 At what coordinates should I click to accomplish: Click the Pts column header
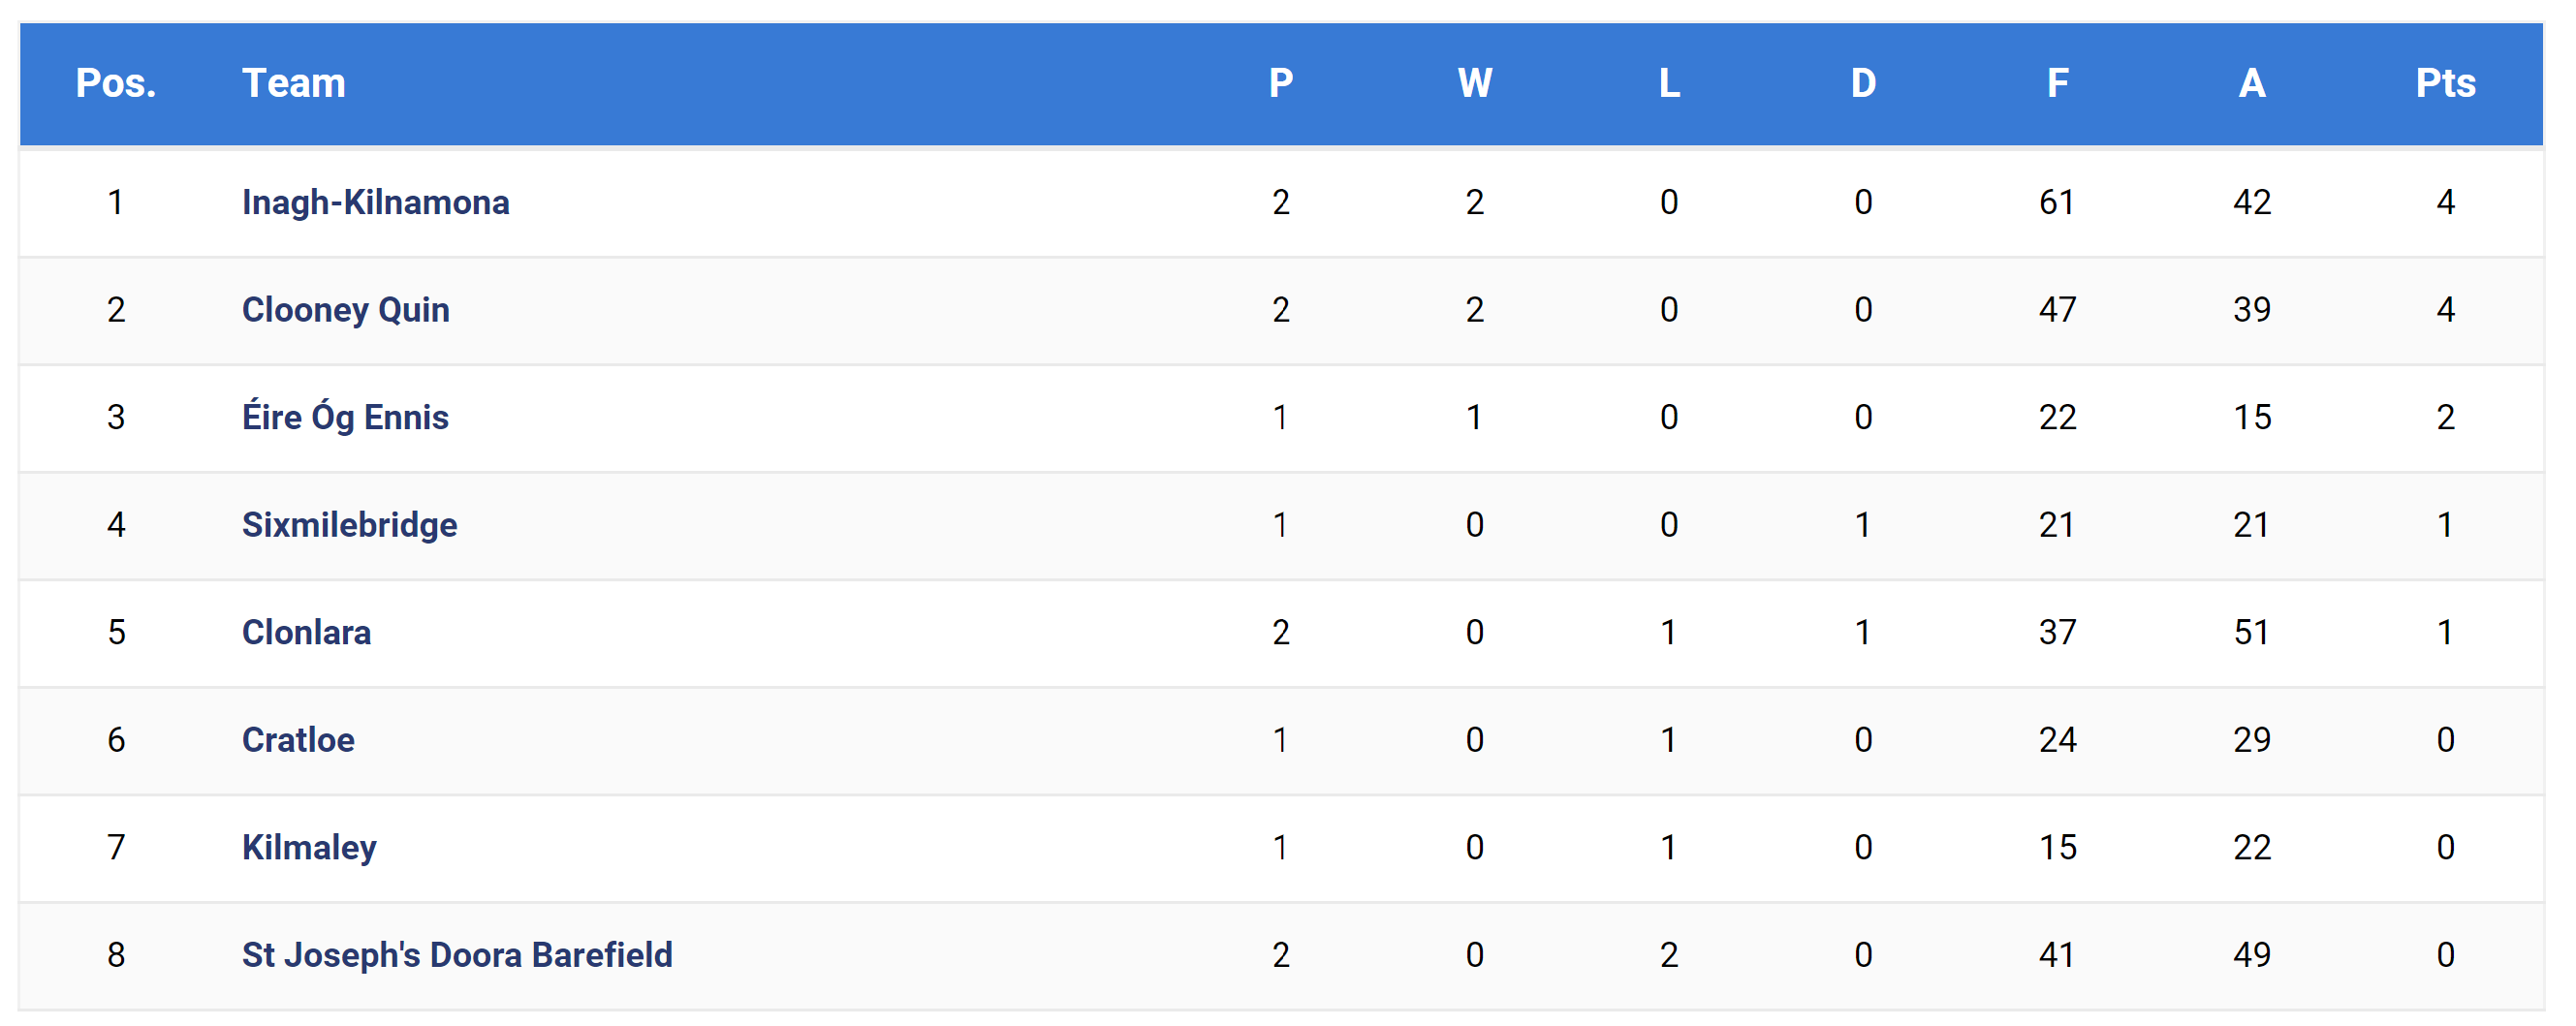point(2445,83)
